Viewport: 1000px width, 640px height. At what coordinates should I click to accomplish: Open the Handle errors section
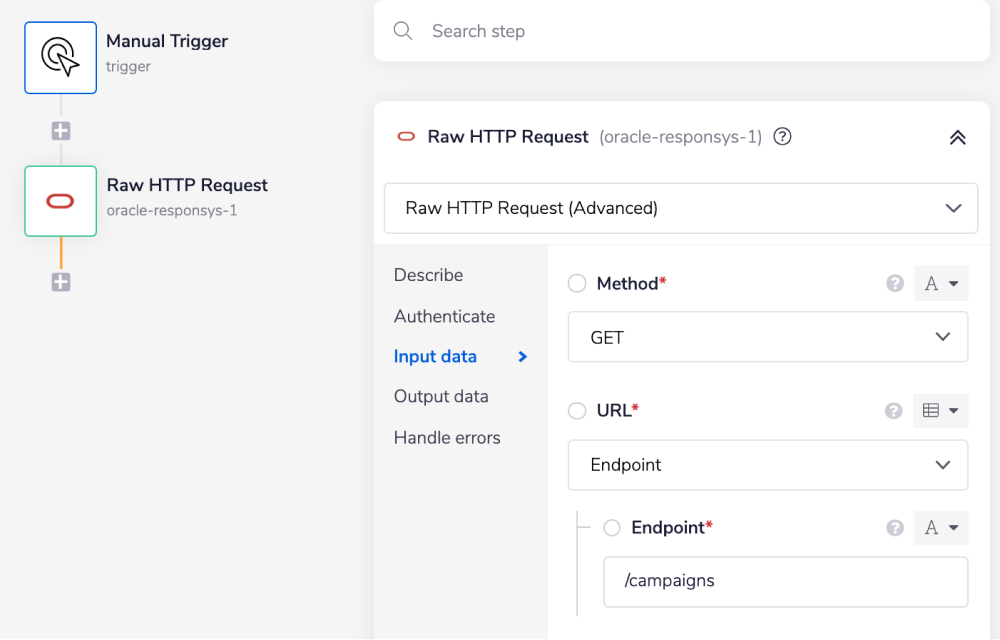(x=447, y=437)
